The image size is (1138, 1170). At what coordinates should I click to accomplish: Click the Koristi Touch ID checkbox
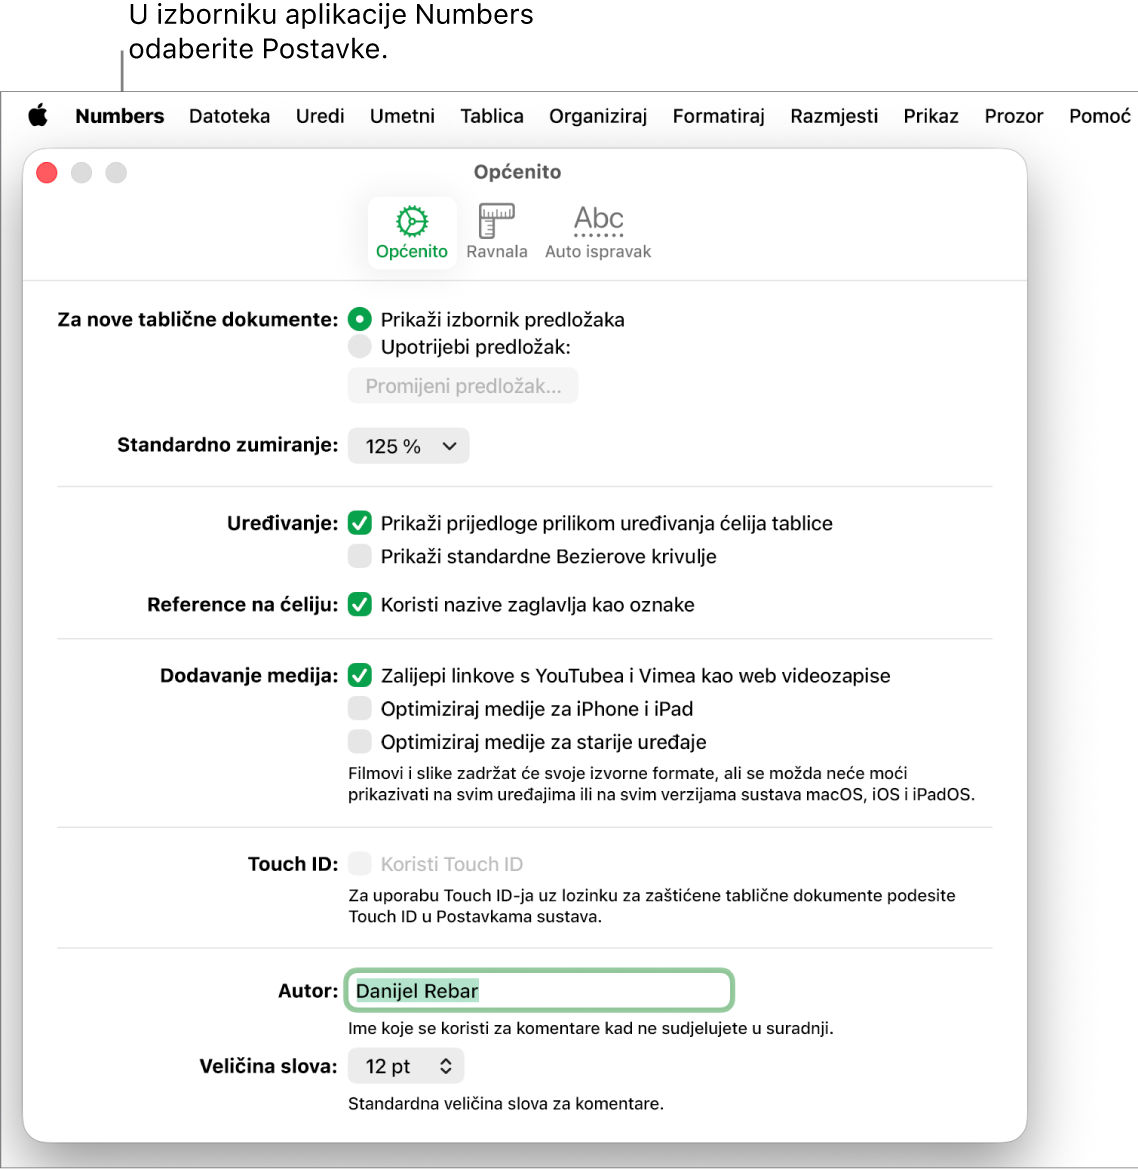tap(360, 863)
